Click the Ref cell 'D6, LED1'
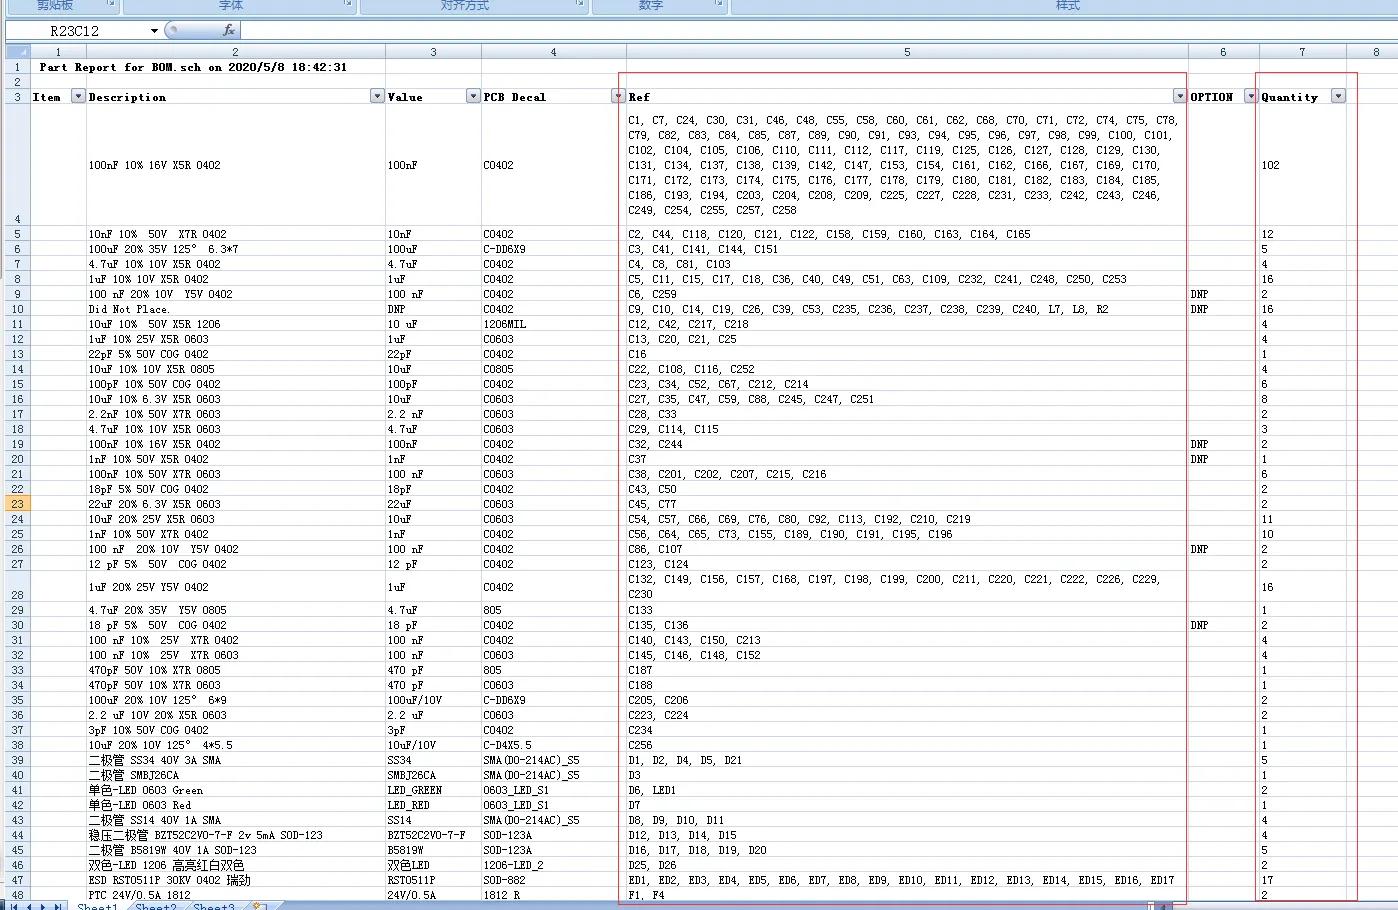This screenshot has height=910, width=1398. pyautogui.click(x=907, y=790)
